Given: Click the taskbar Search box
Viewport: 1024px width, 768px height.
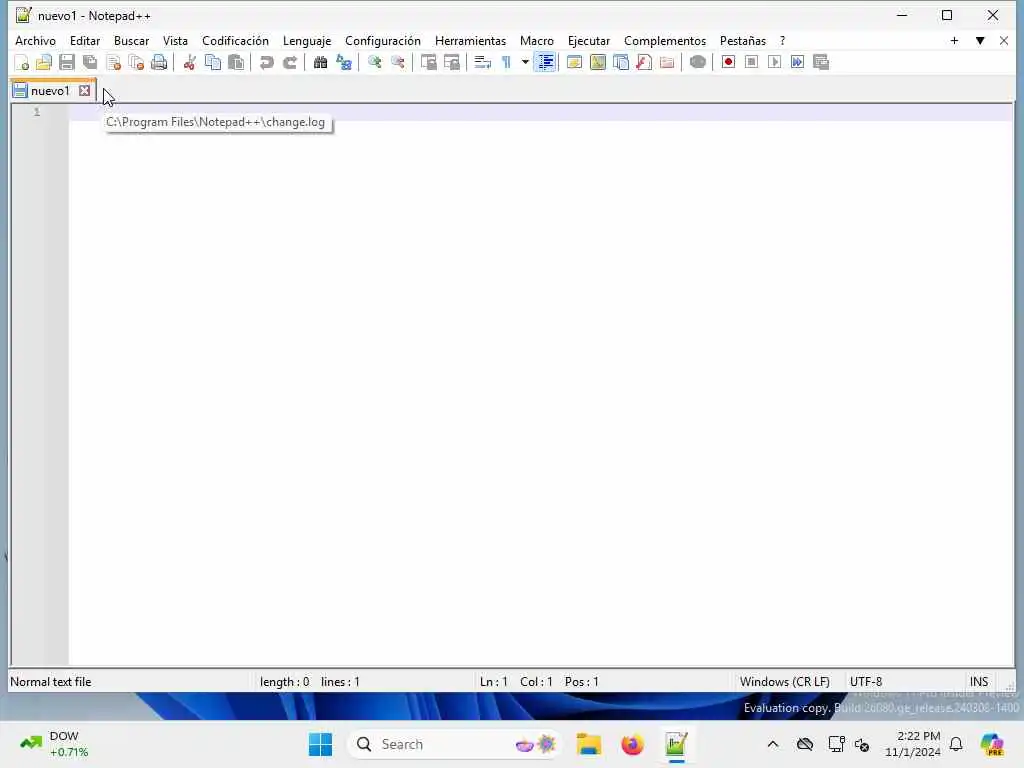Looking at the screenshot, I should coord(455,744).
